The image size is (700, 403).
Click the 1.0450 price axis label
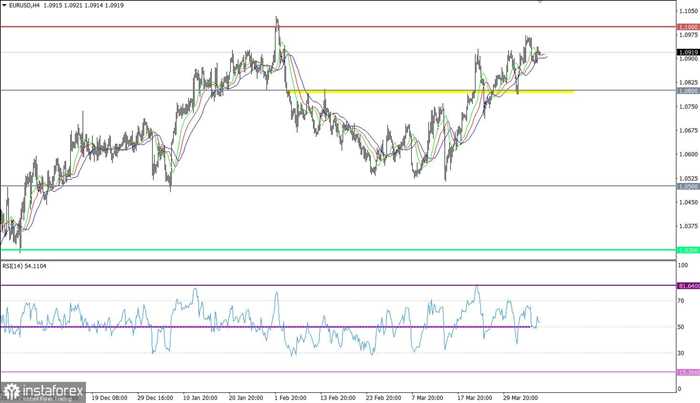tap(688, 202)
